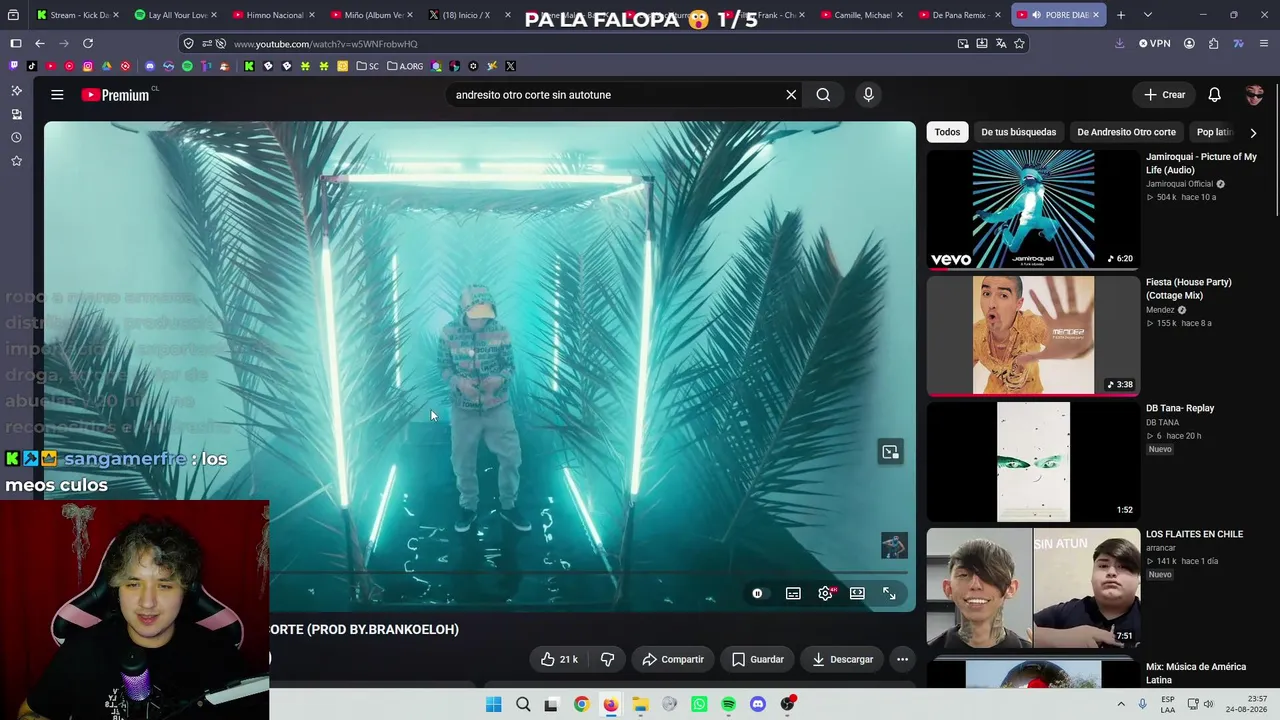Click the miniplayer icon on the video
The image size is (1280, 720).
pyautogui.click(x=890, y=452)
